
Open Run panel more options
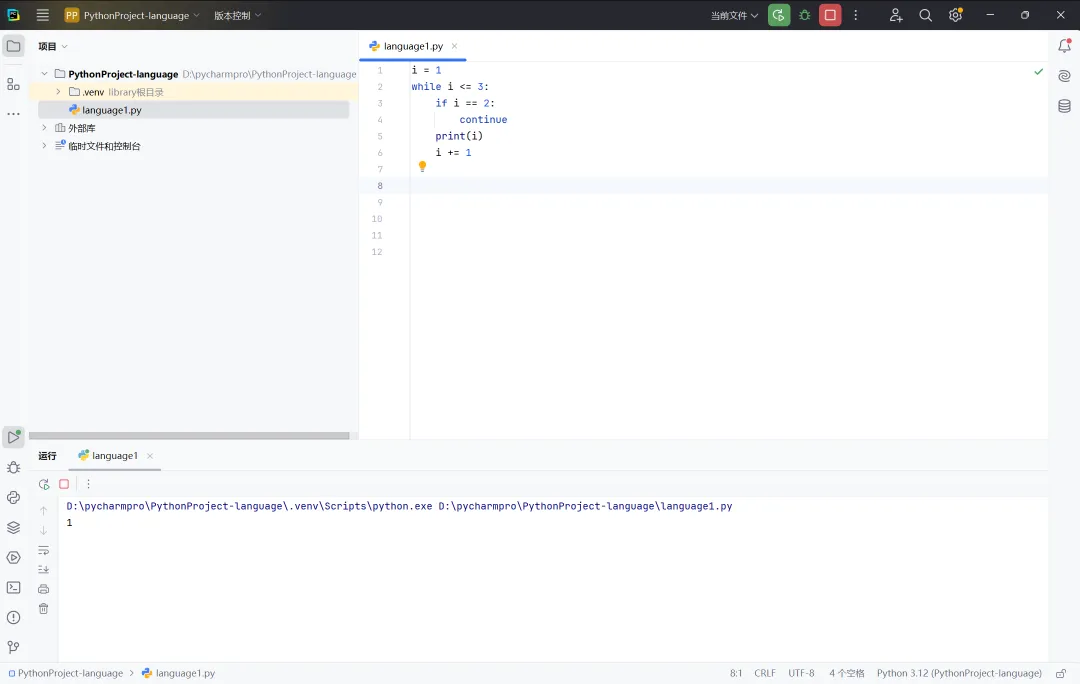pos(88,484)
